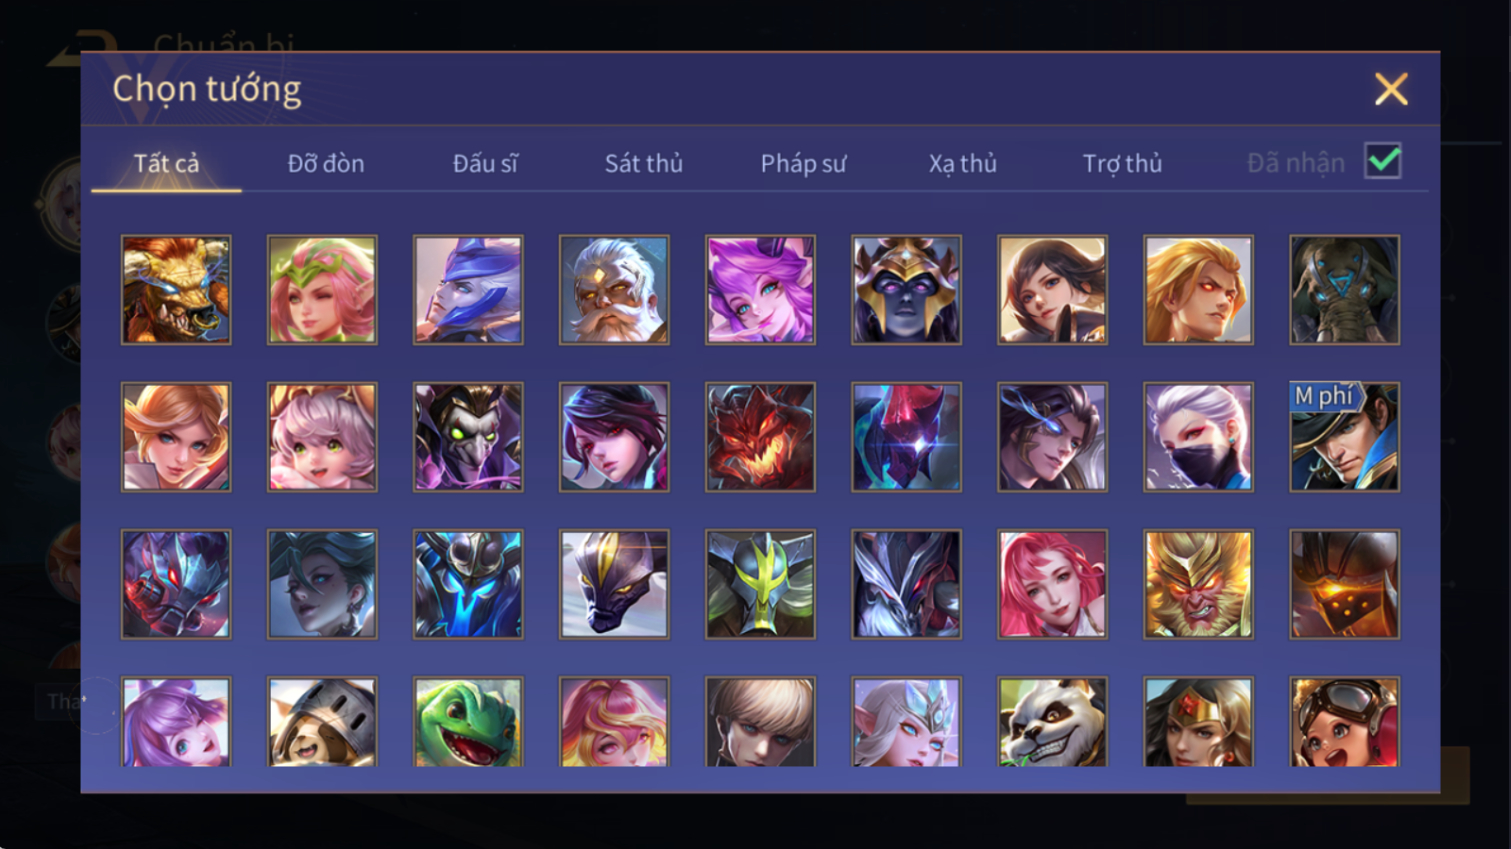
Task: Select the white-bearded old man hero
Action: pos(614,290)
